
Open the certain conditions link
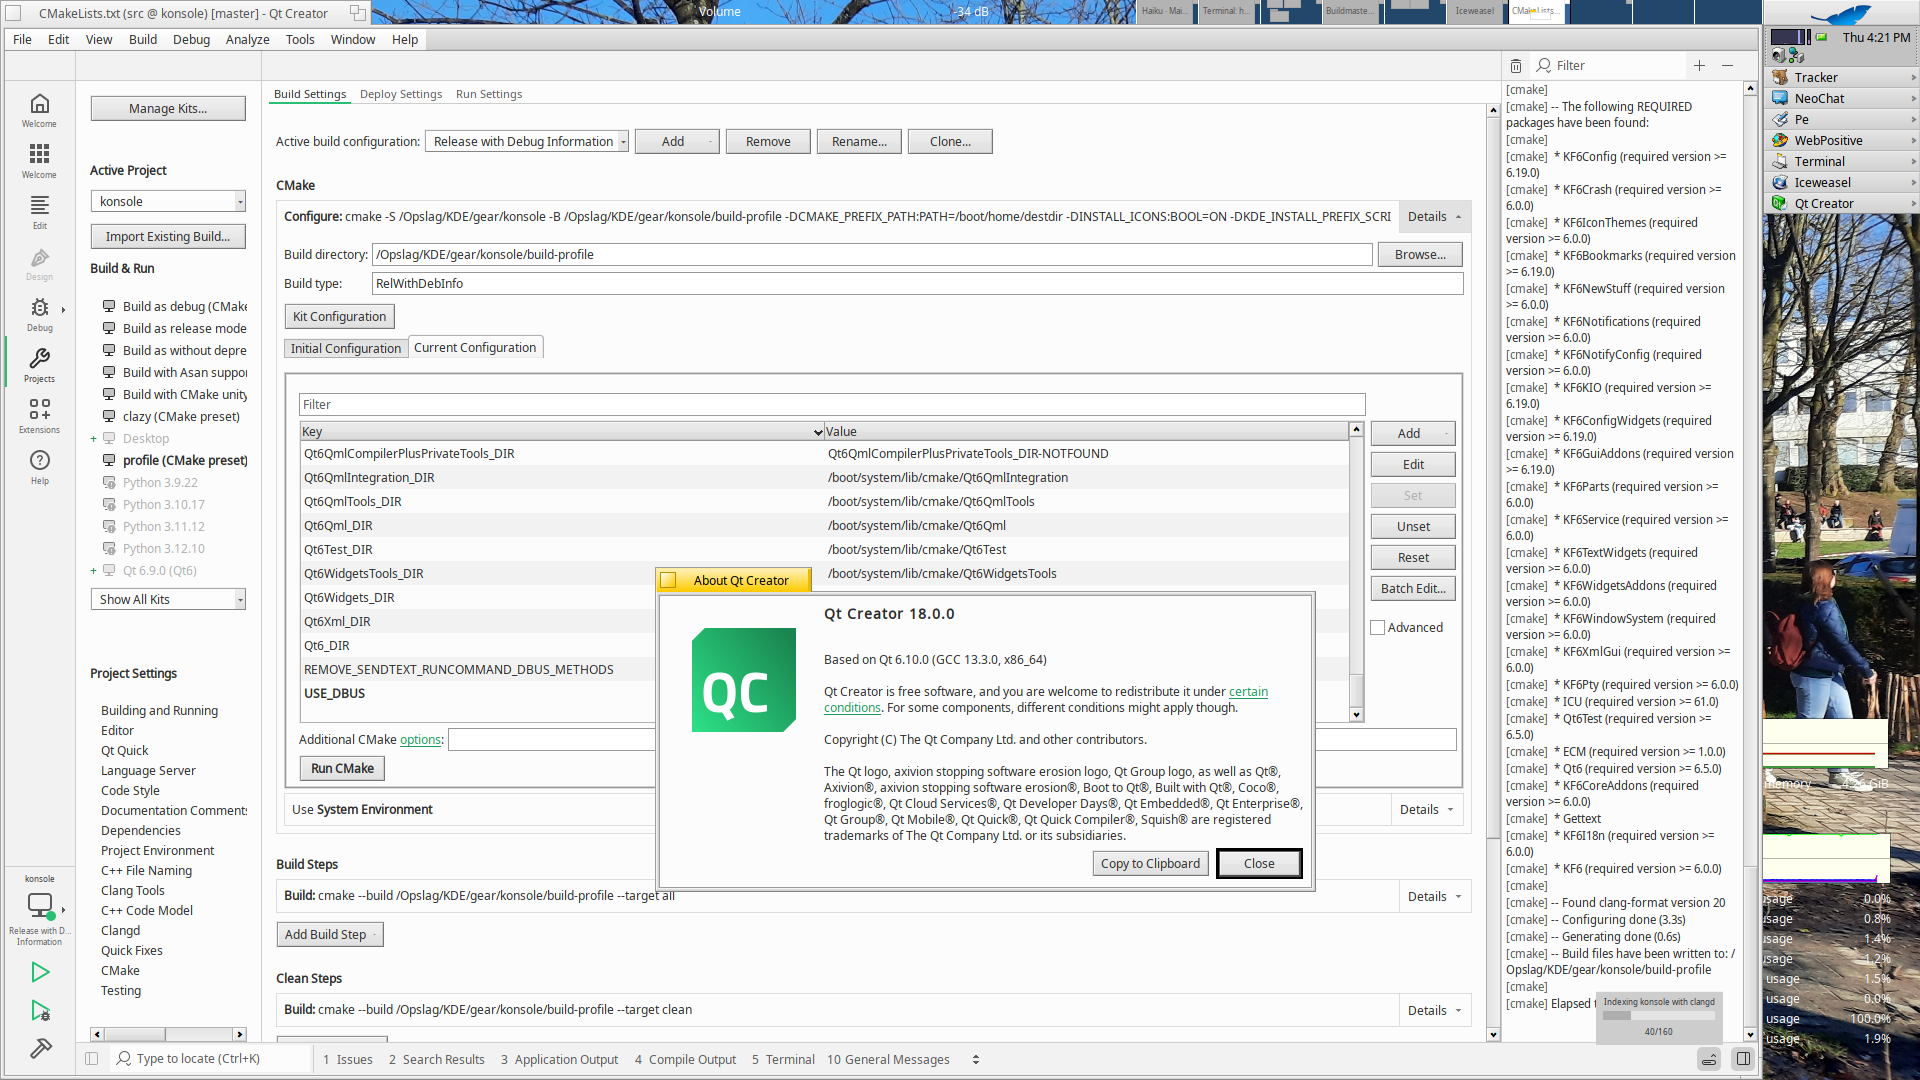[x=1247, y=692]
